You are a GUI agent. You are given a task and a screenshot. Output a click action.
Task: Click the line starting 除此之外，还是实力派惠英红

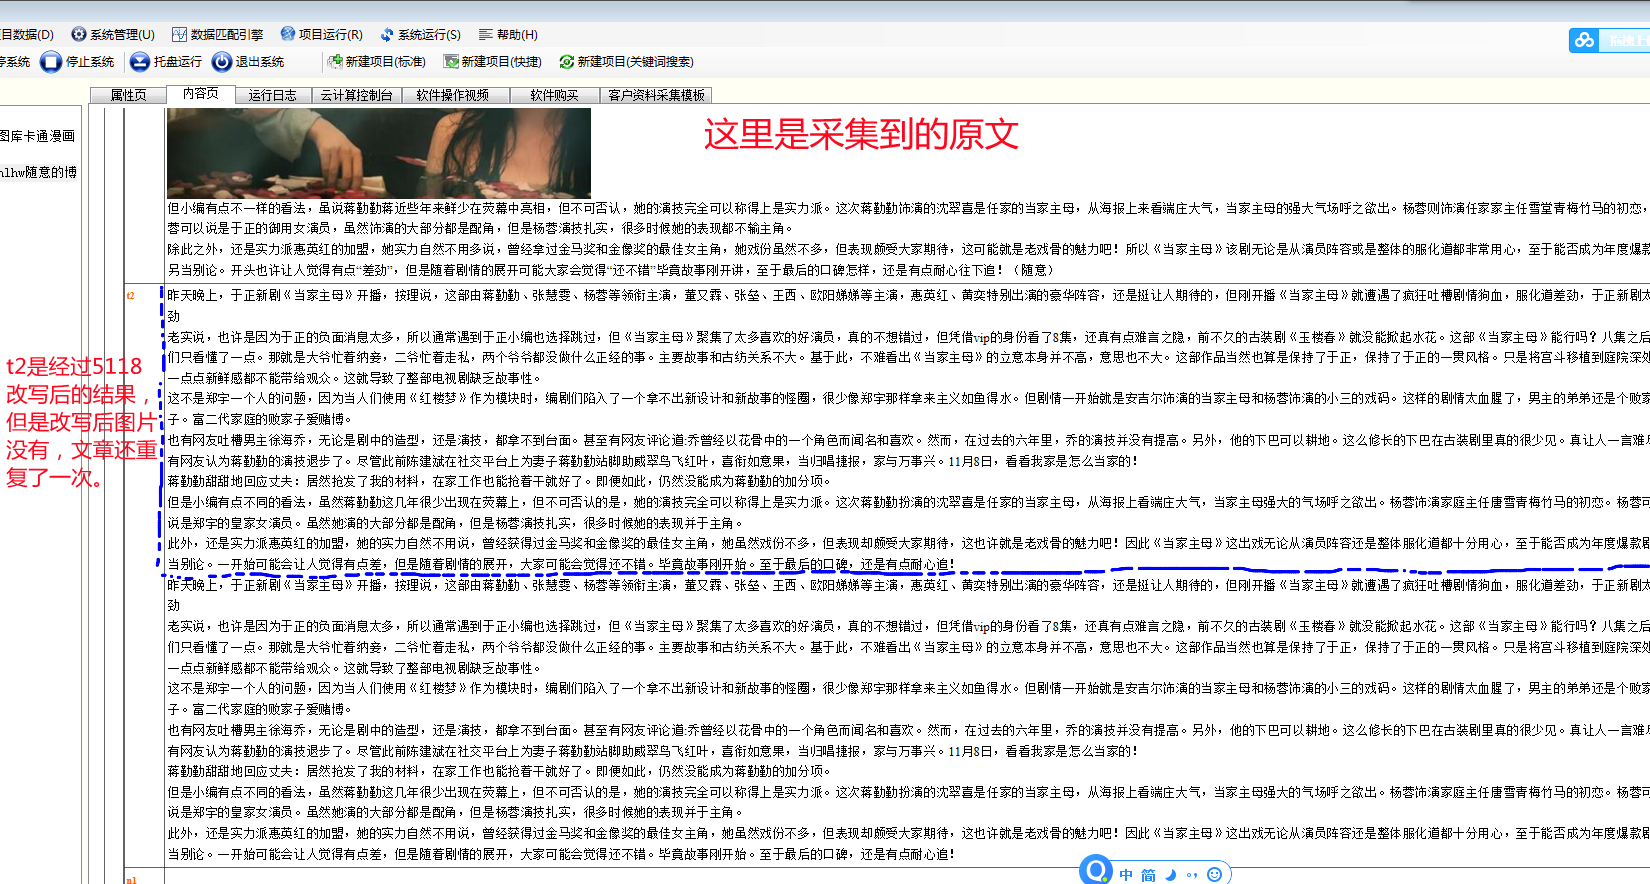[x=908, y=249]
